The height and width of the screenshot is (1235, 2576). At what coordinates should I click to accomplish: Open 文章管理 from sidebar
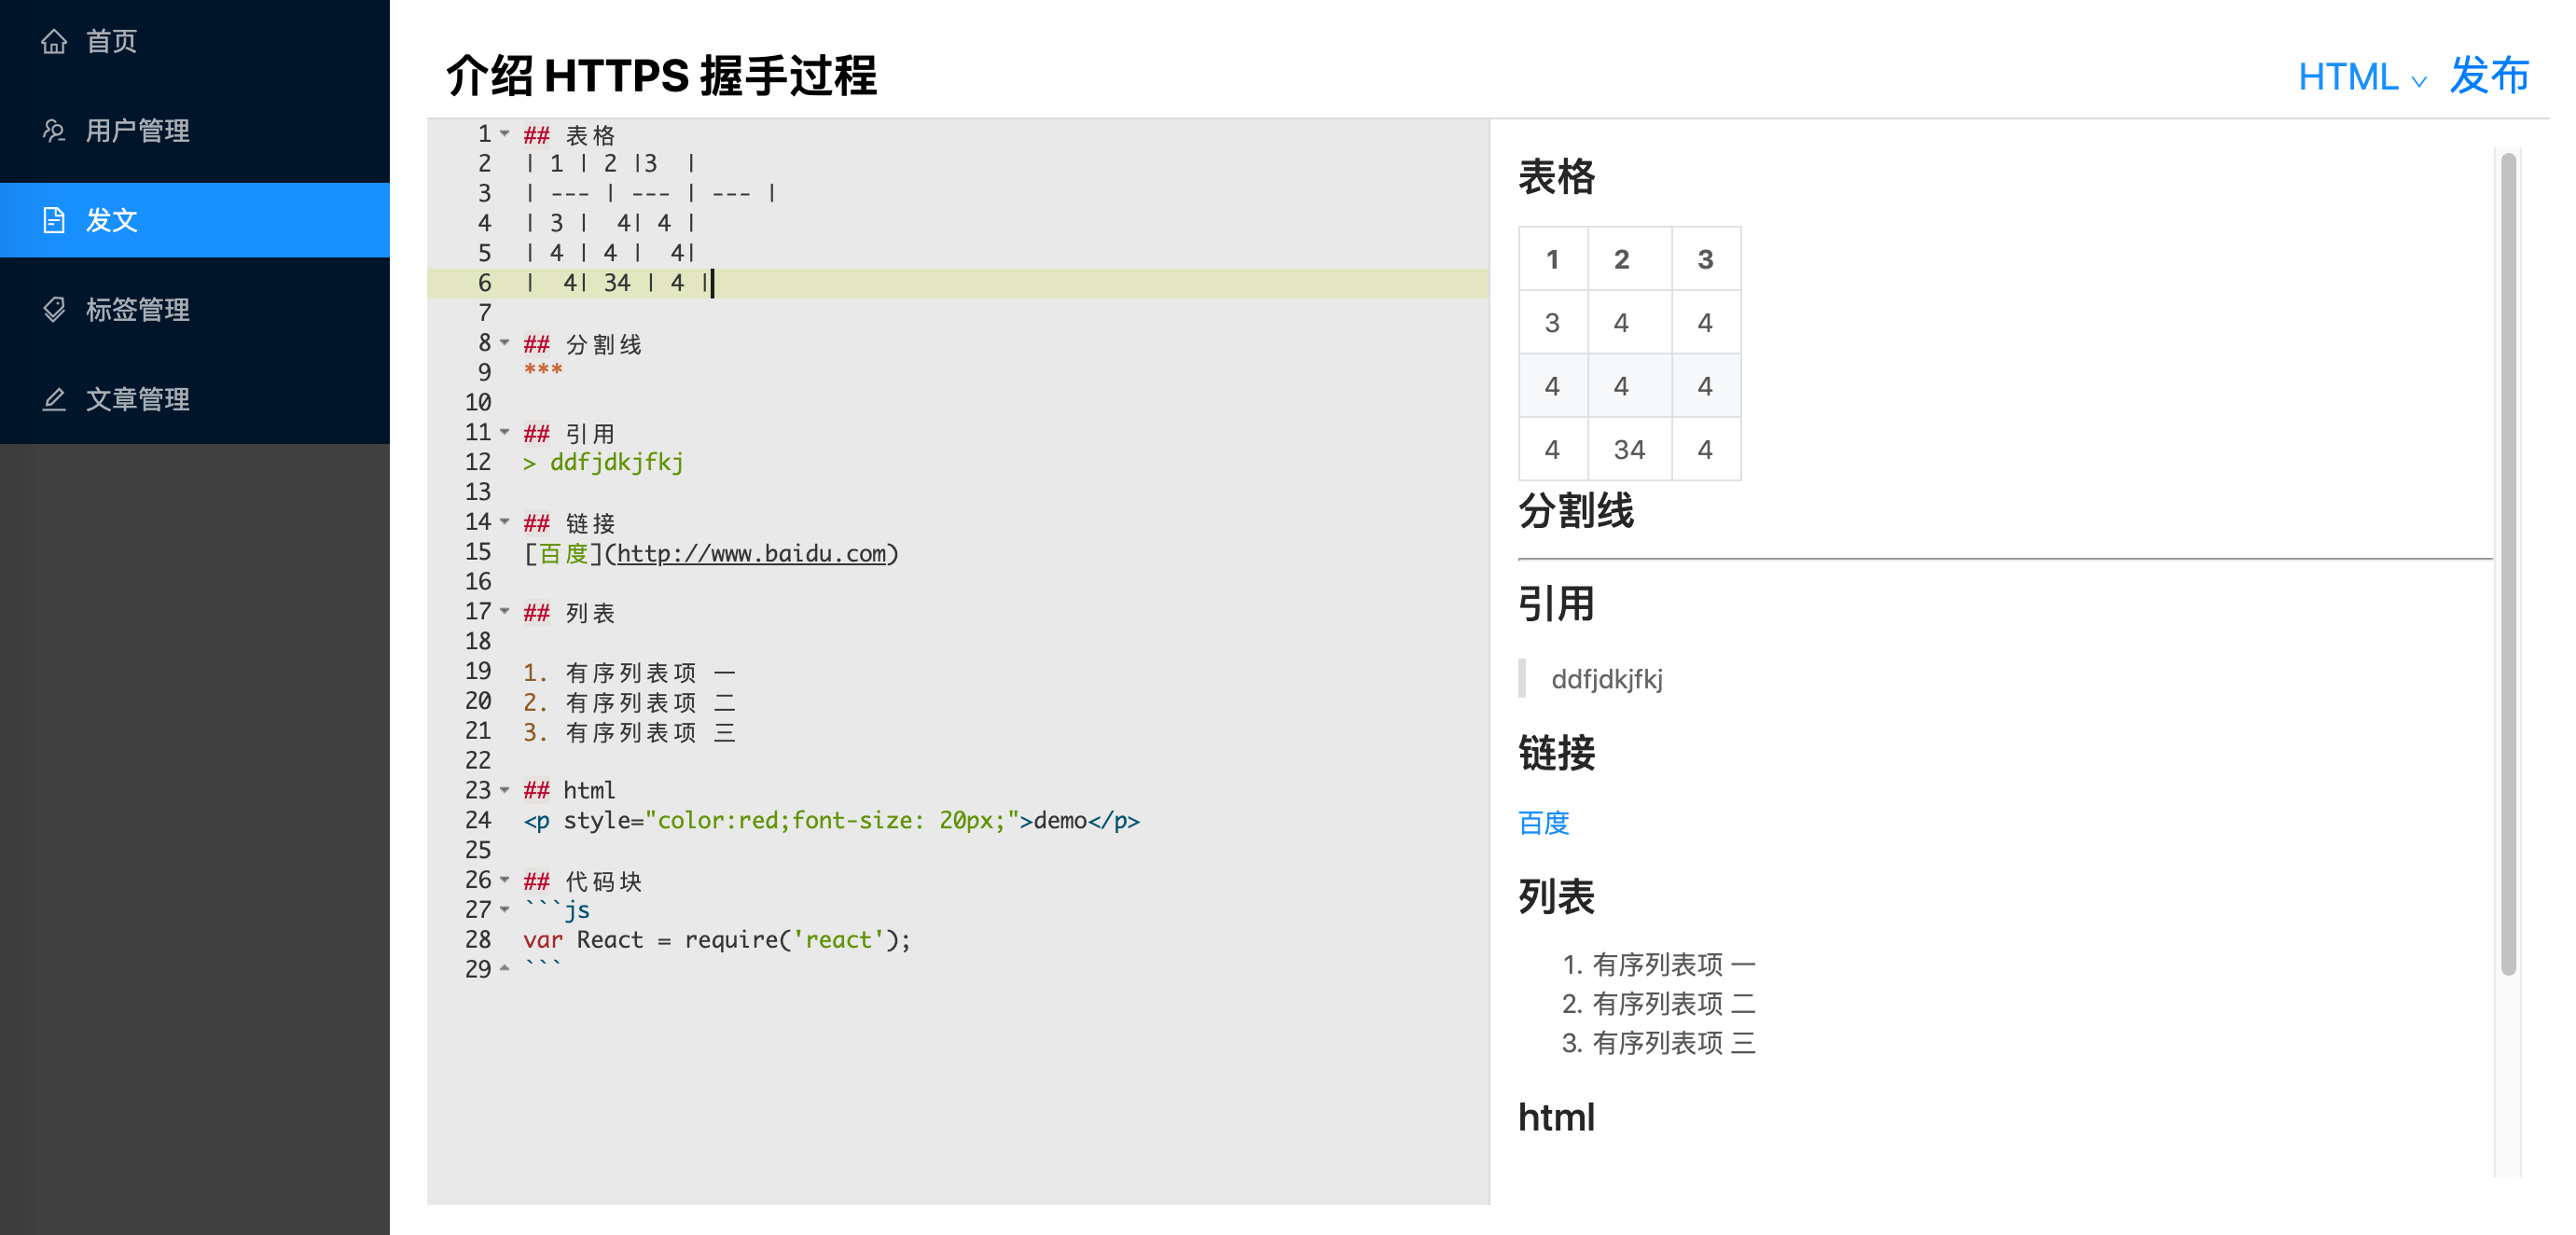[137, 400]
